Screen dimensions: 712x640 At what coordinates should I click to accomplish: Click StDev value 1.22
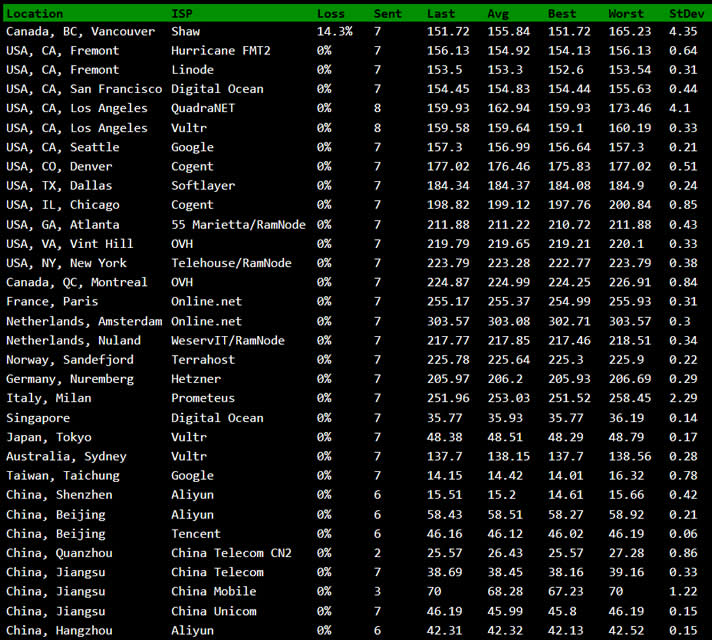pos(683,591)
